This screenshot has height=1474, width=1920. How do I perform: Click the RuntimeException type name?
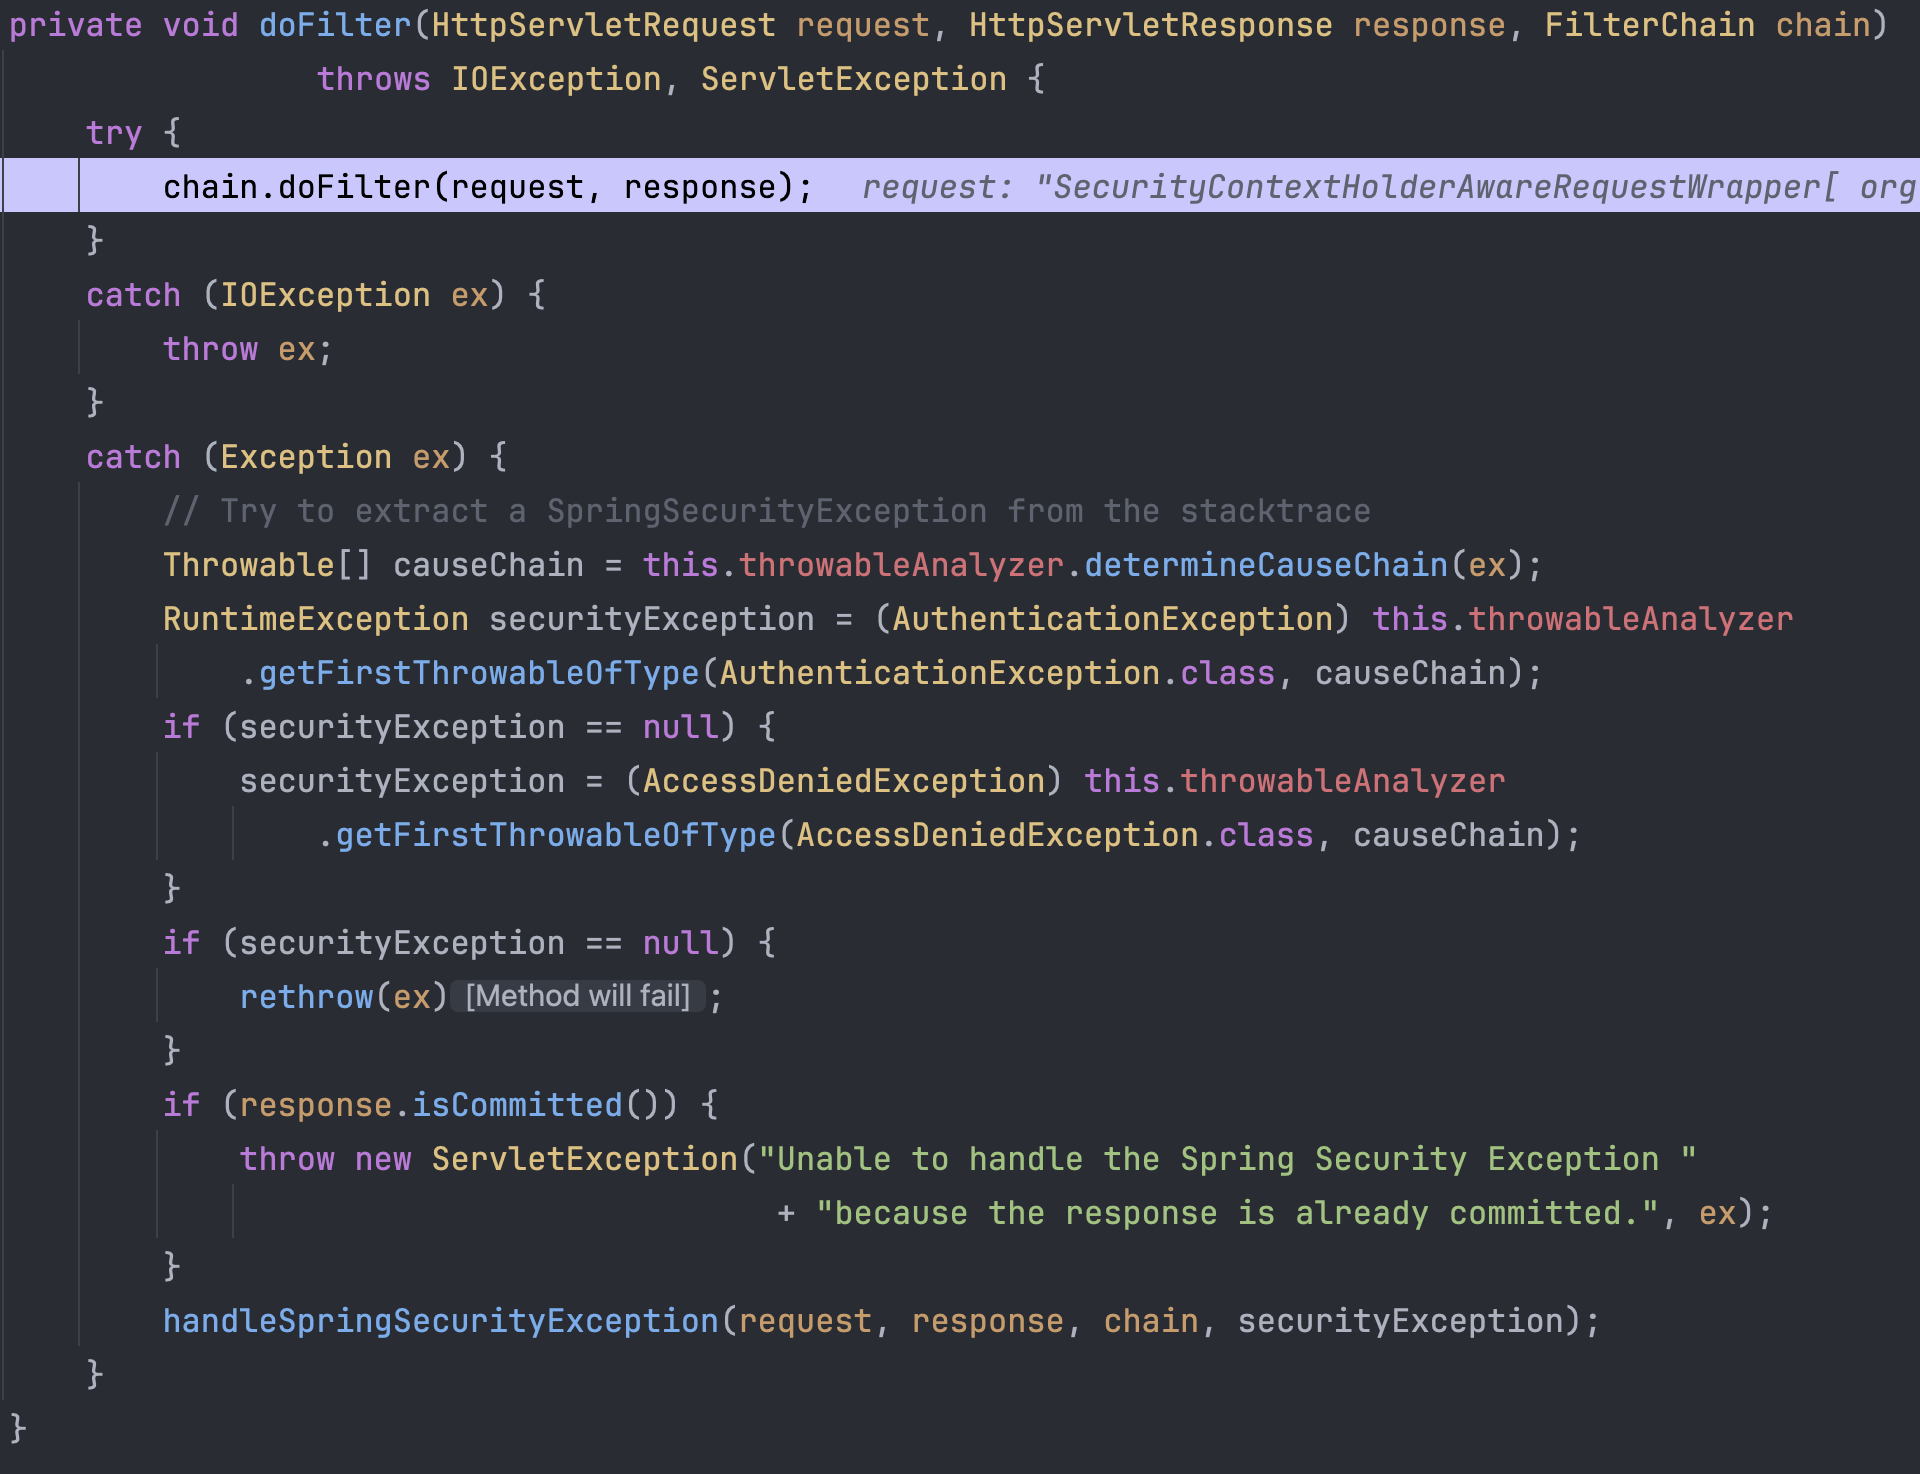tap(315, 619)
